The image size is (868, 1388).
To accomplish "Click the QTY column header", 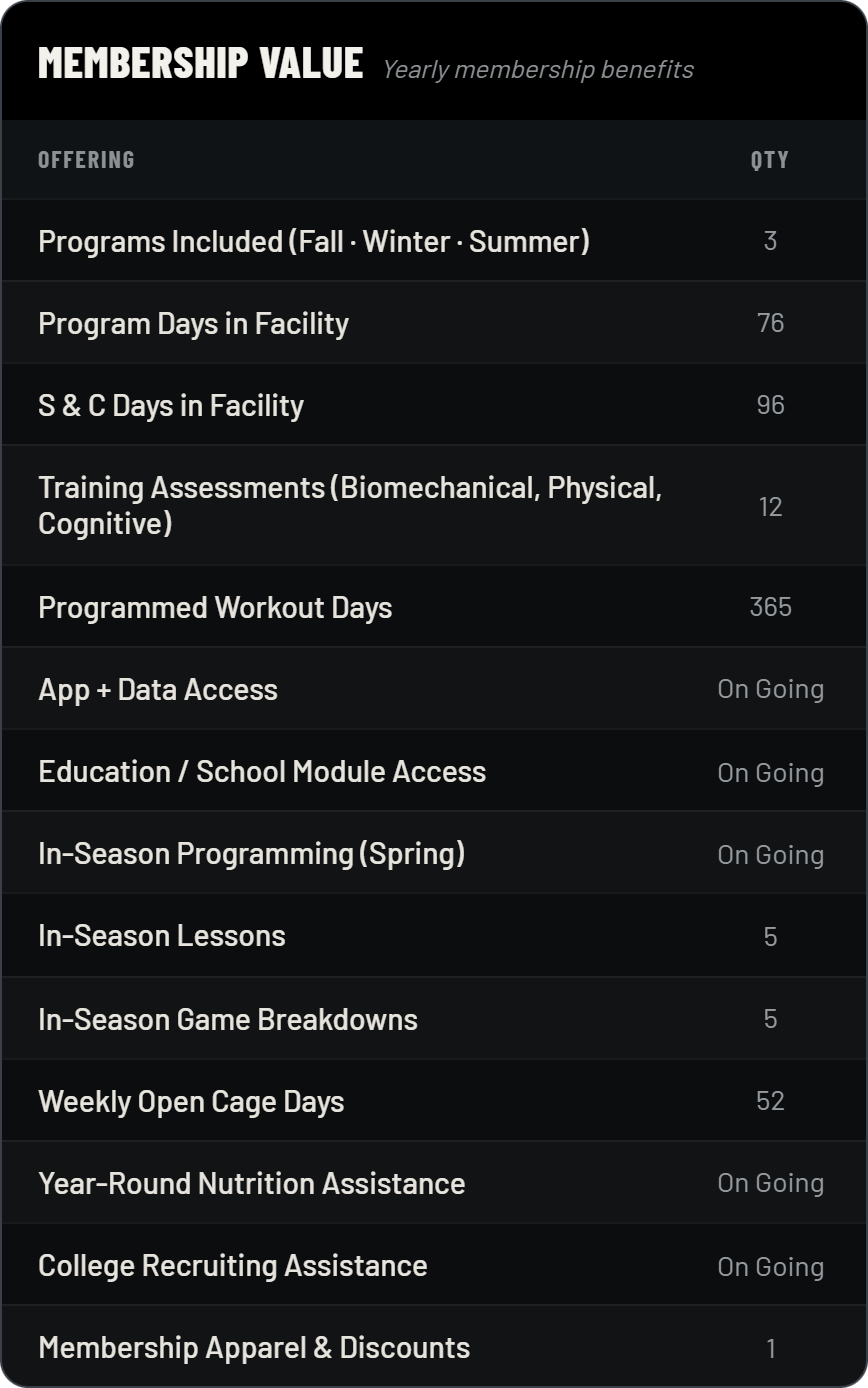I will click(770, 160).
